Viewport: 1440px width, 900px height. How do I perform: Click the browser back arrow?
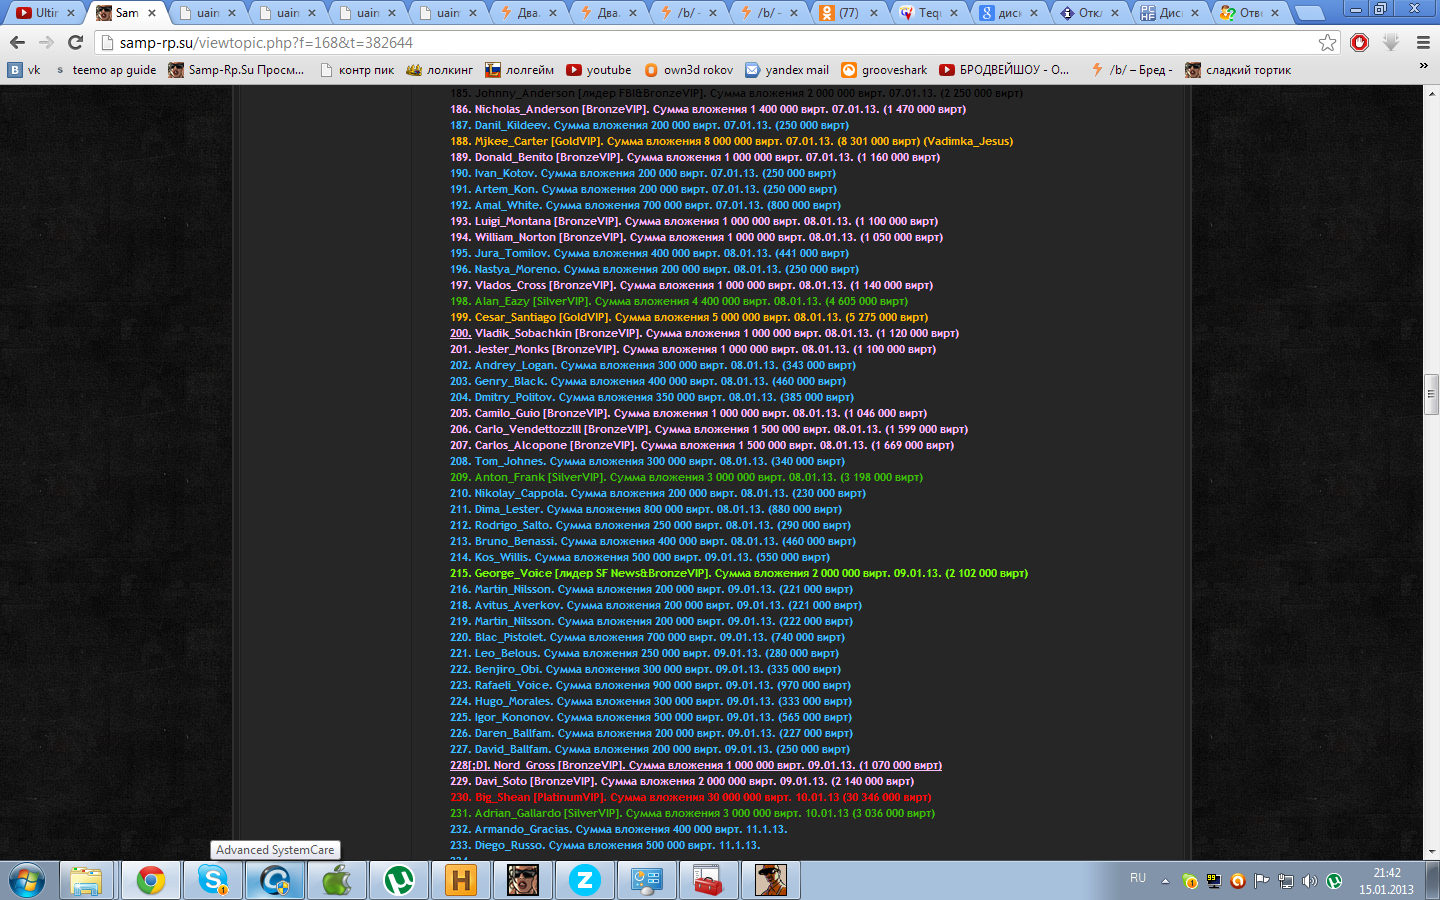pyautogui.click(x=17, y=42)
